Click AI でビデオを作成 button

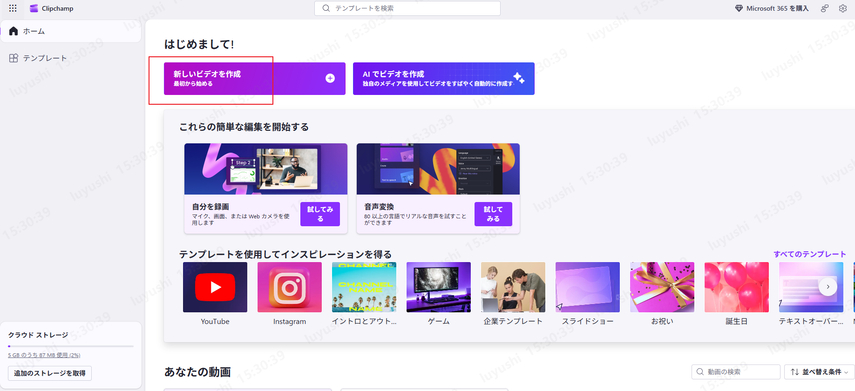pyautogui.click(x=443, y=79)
